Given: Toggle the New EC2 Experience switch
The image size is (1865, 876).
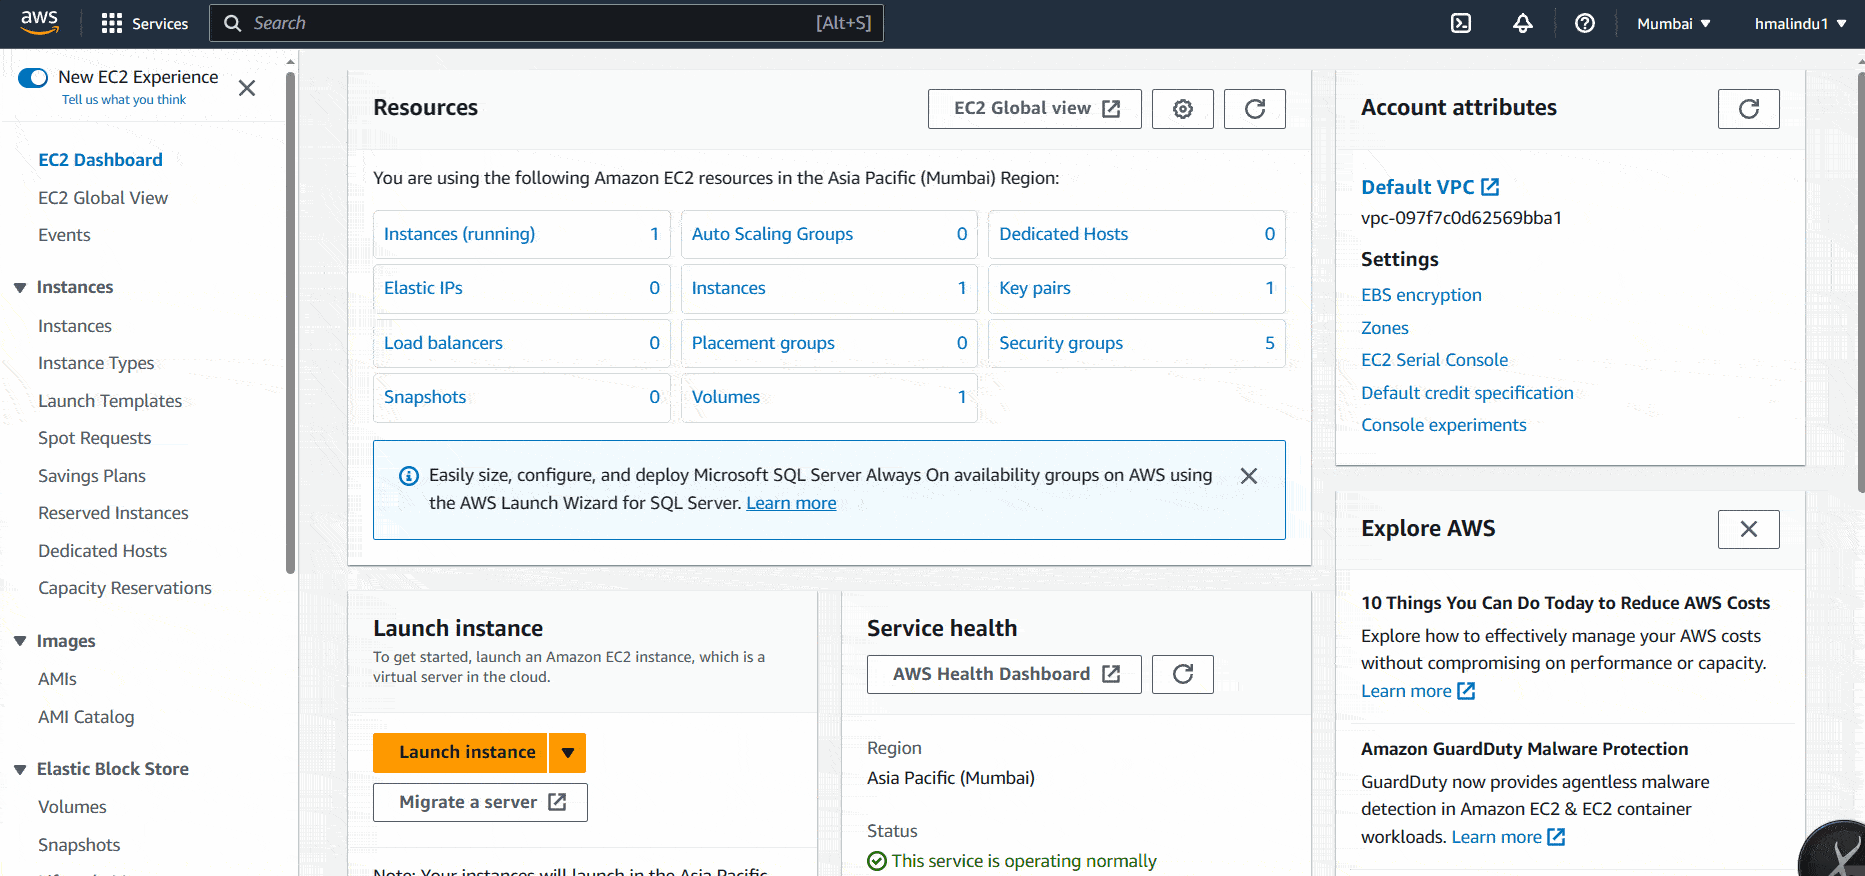Looking at the screenshot, I should [x=33, y=78].
